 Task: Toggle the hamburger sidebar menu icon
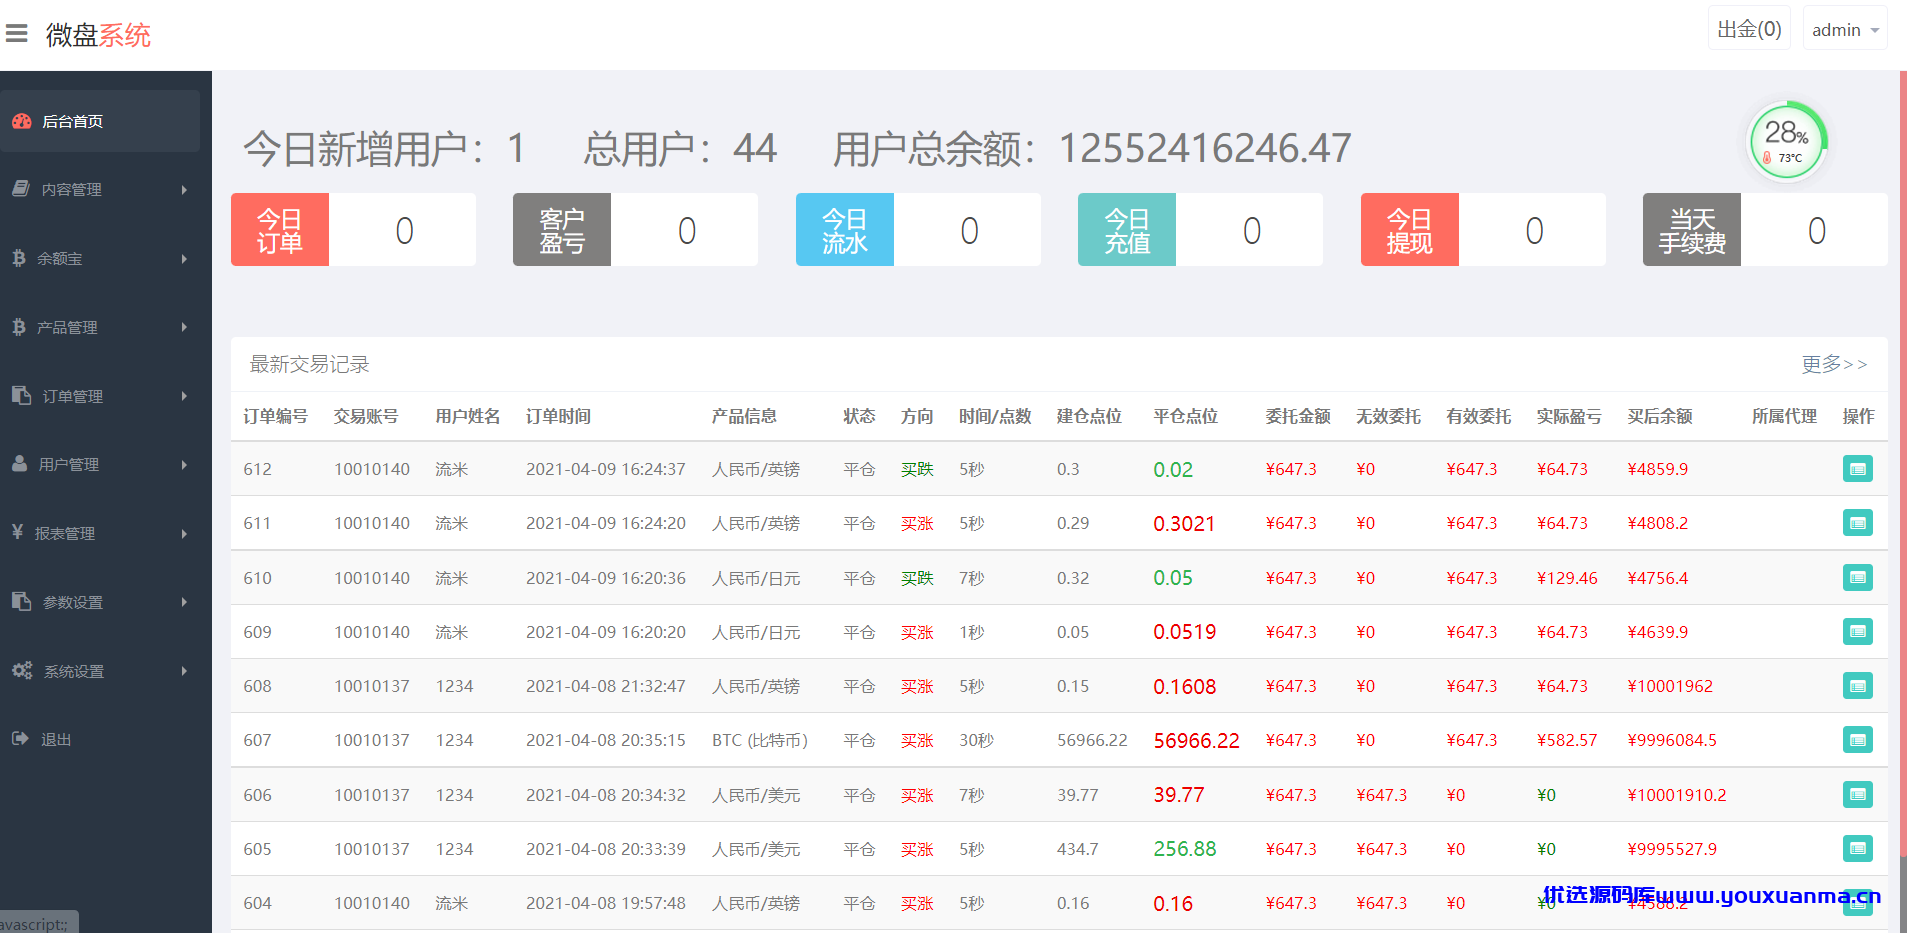(x=16, y=34)
